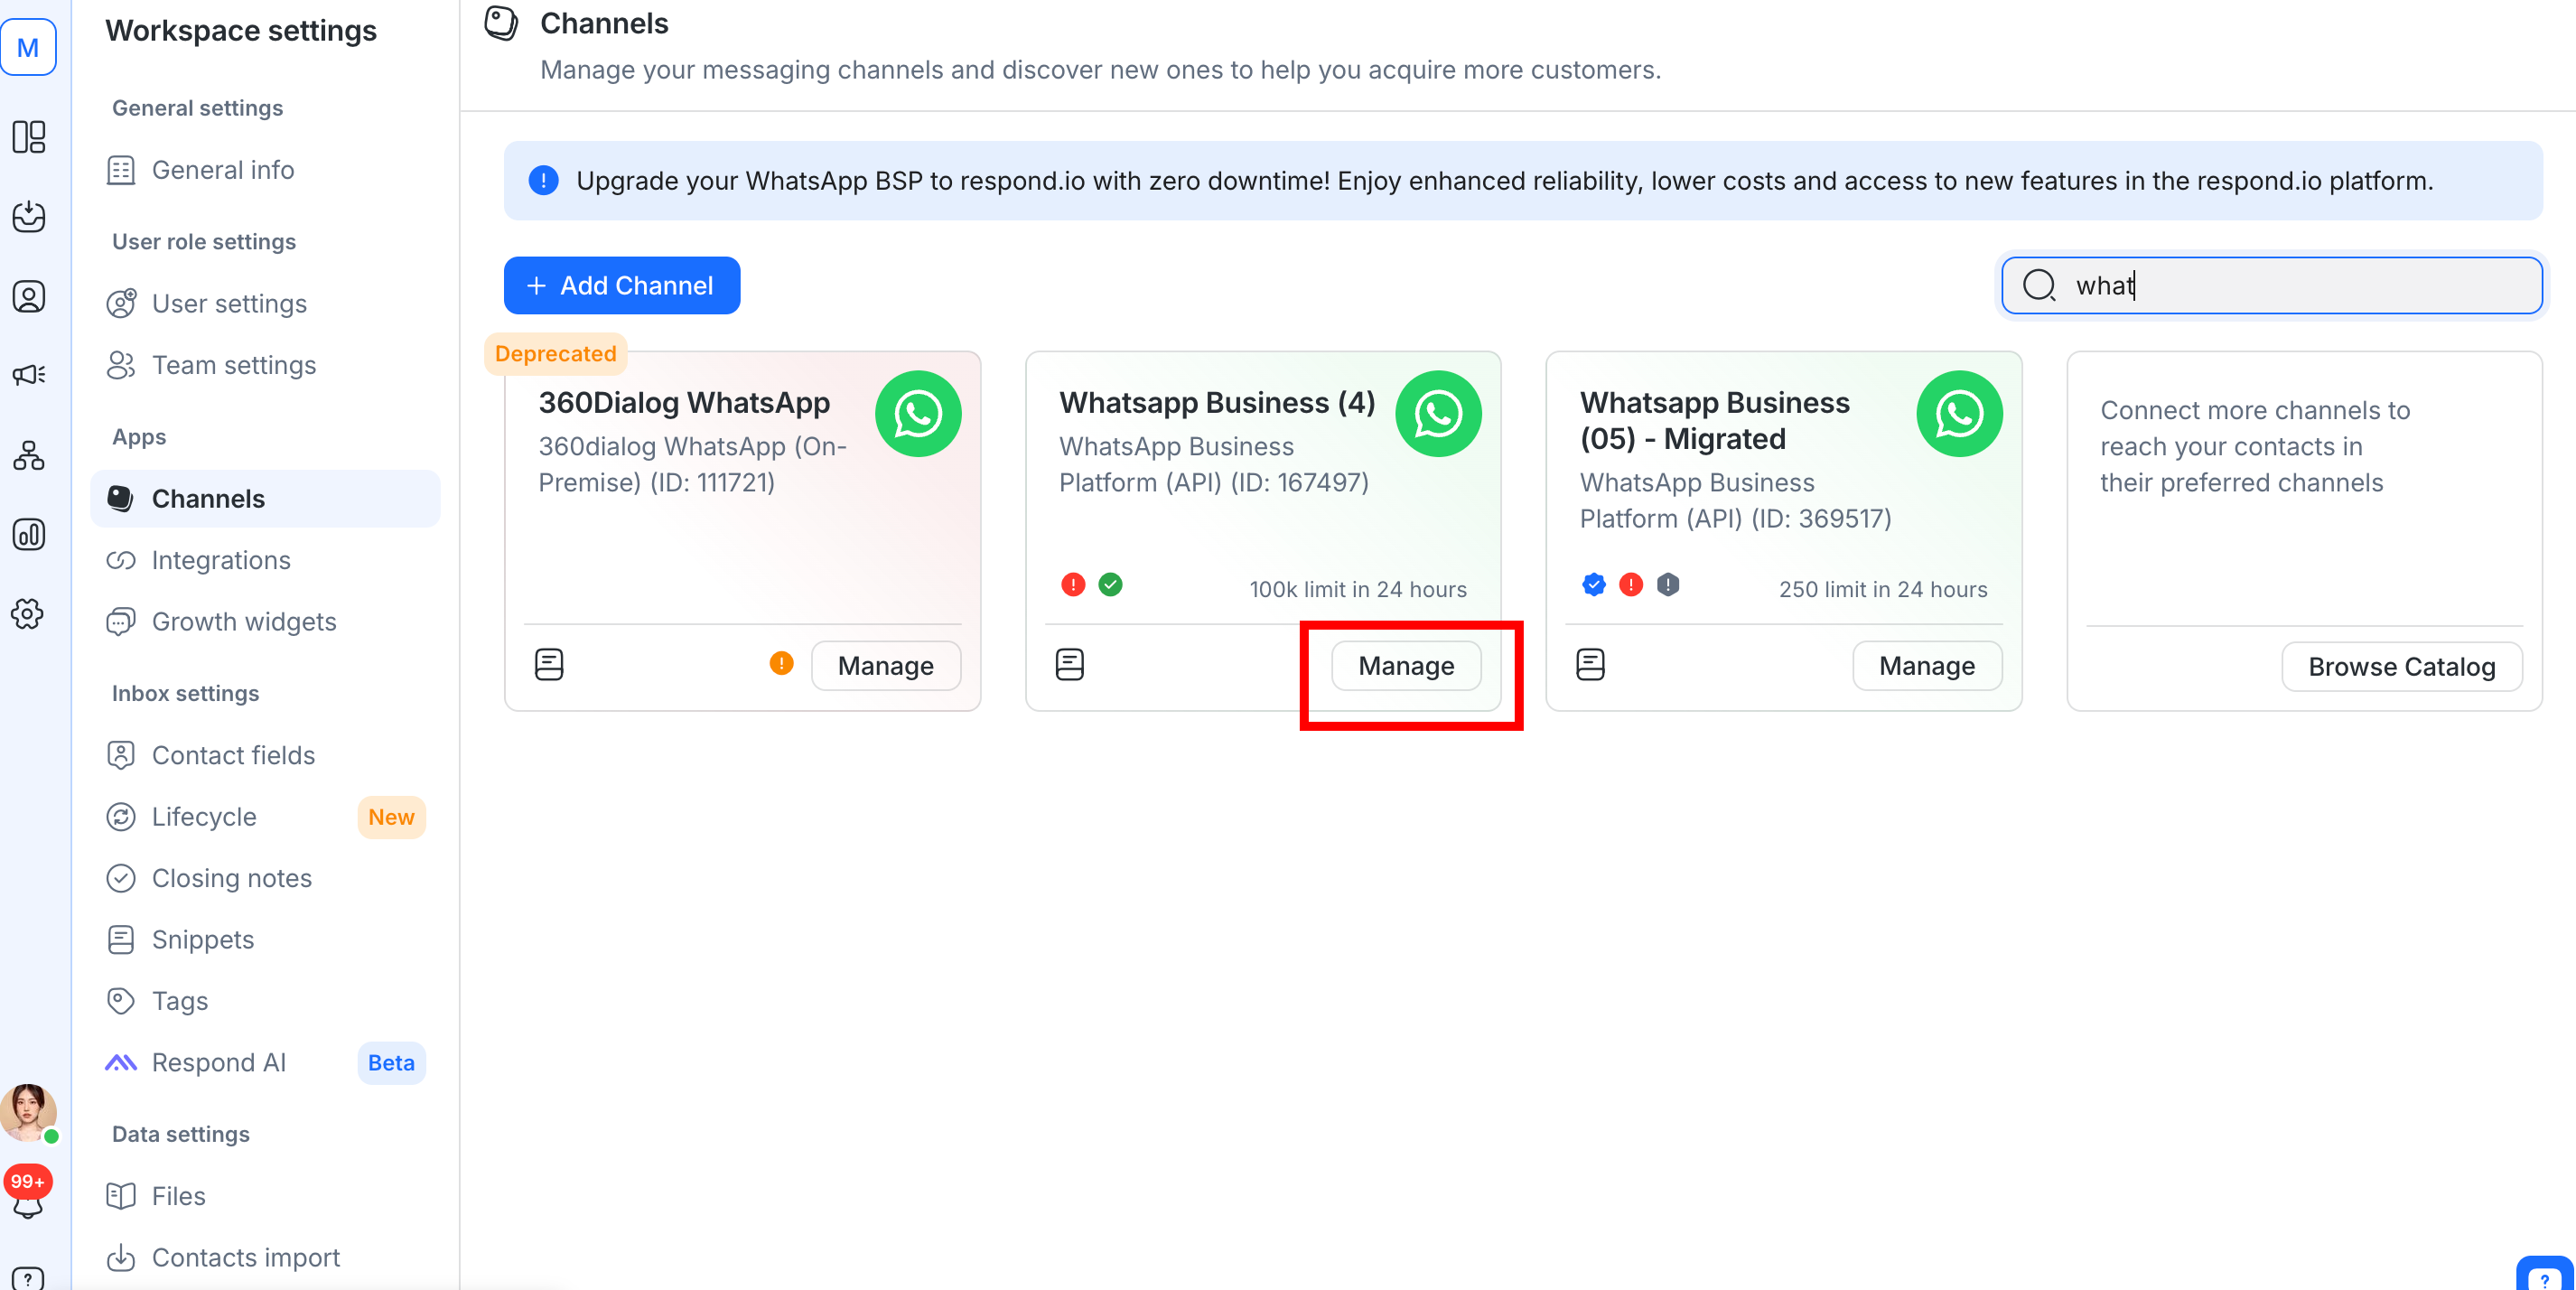Open the workflows icon in left rail
2576x1290 pixels.
(28, 455)
